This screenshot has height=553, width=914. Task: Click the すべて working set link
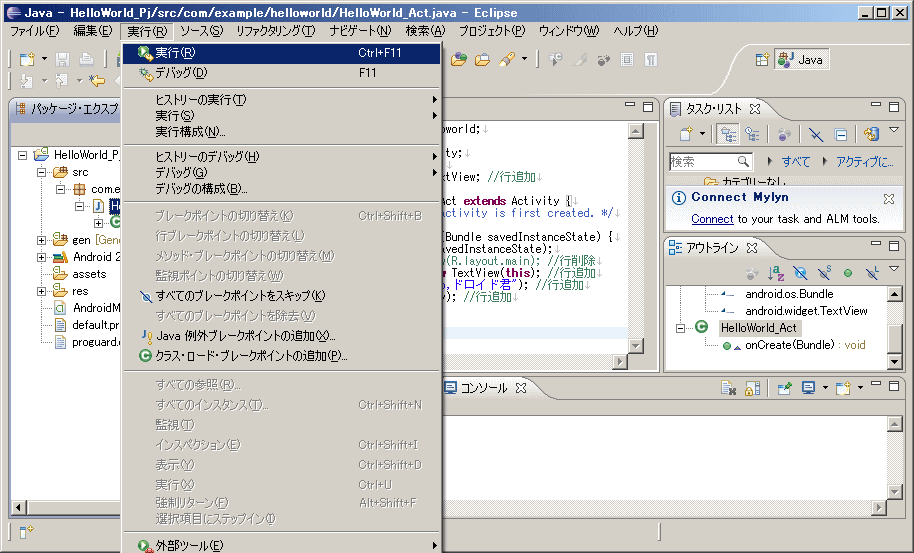(796, 161)
